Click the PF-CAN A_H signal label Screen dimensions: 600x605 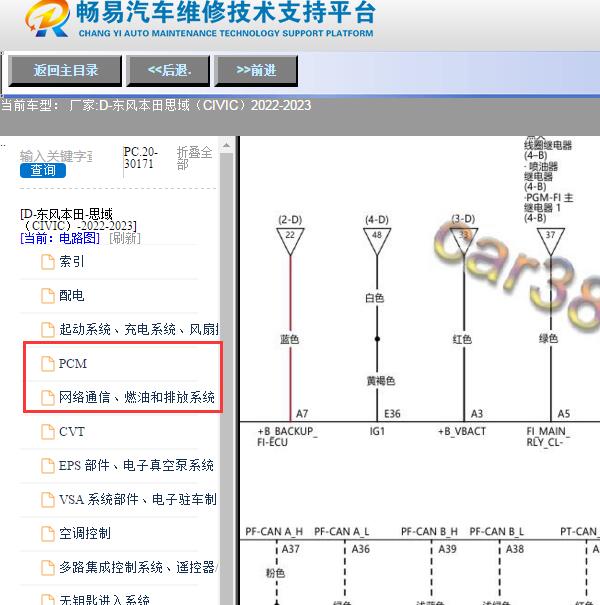[274, 532]
